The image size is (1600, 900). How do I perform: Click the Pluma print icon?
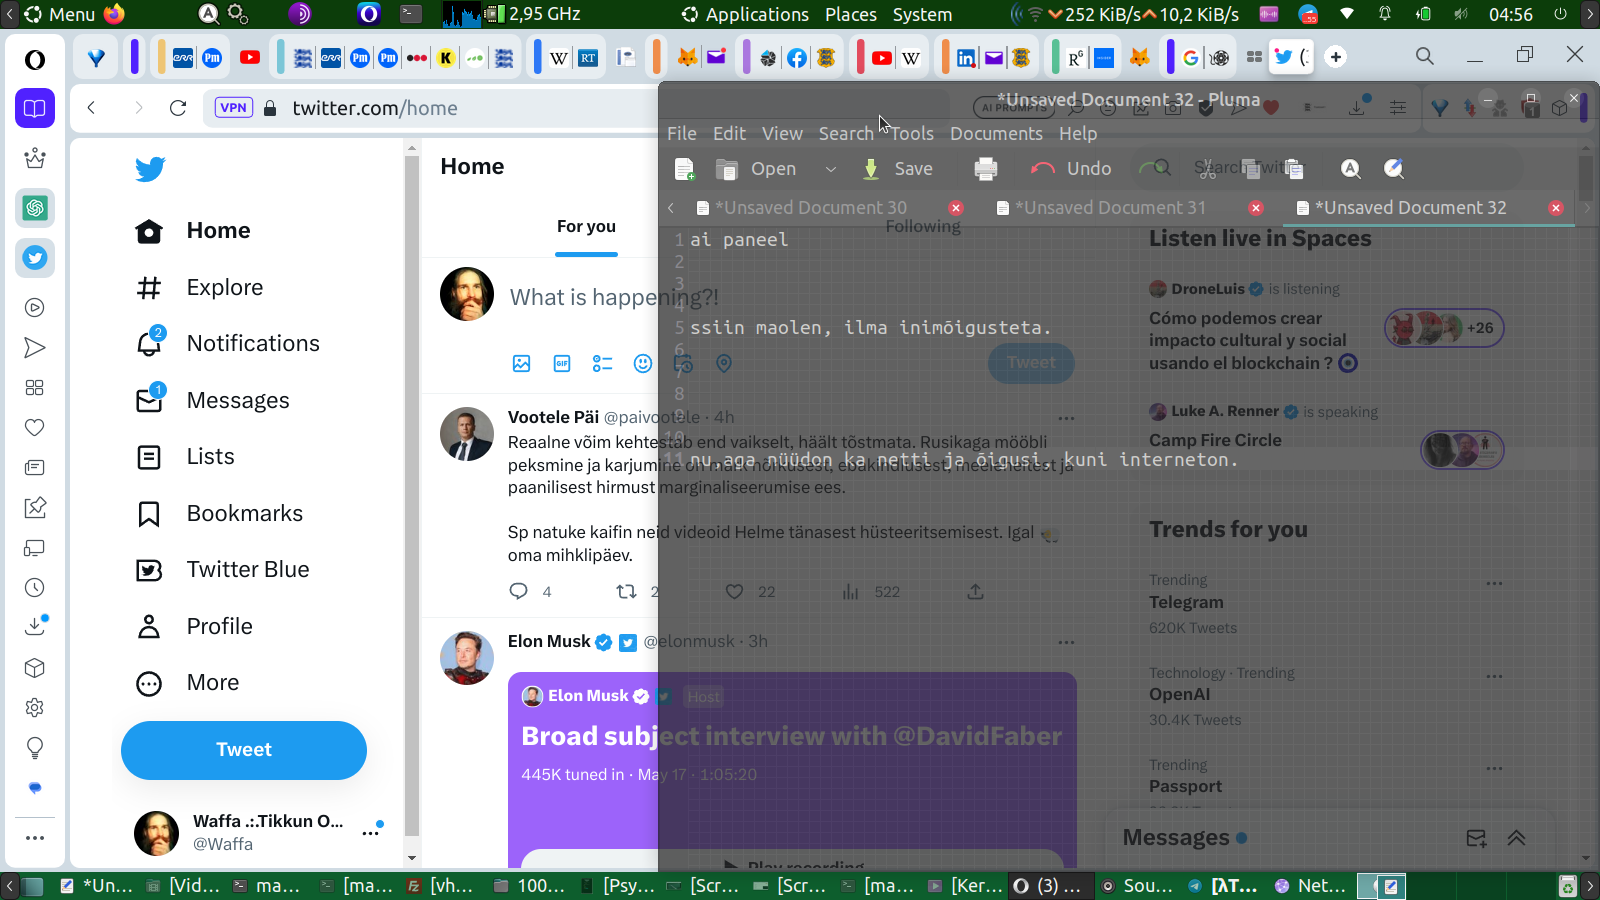pyautogui.click(x=986, y=169)
